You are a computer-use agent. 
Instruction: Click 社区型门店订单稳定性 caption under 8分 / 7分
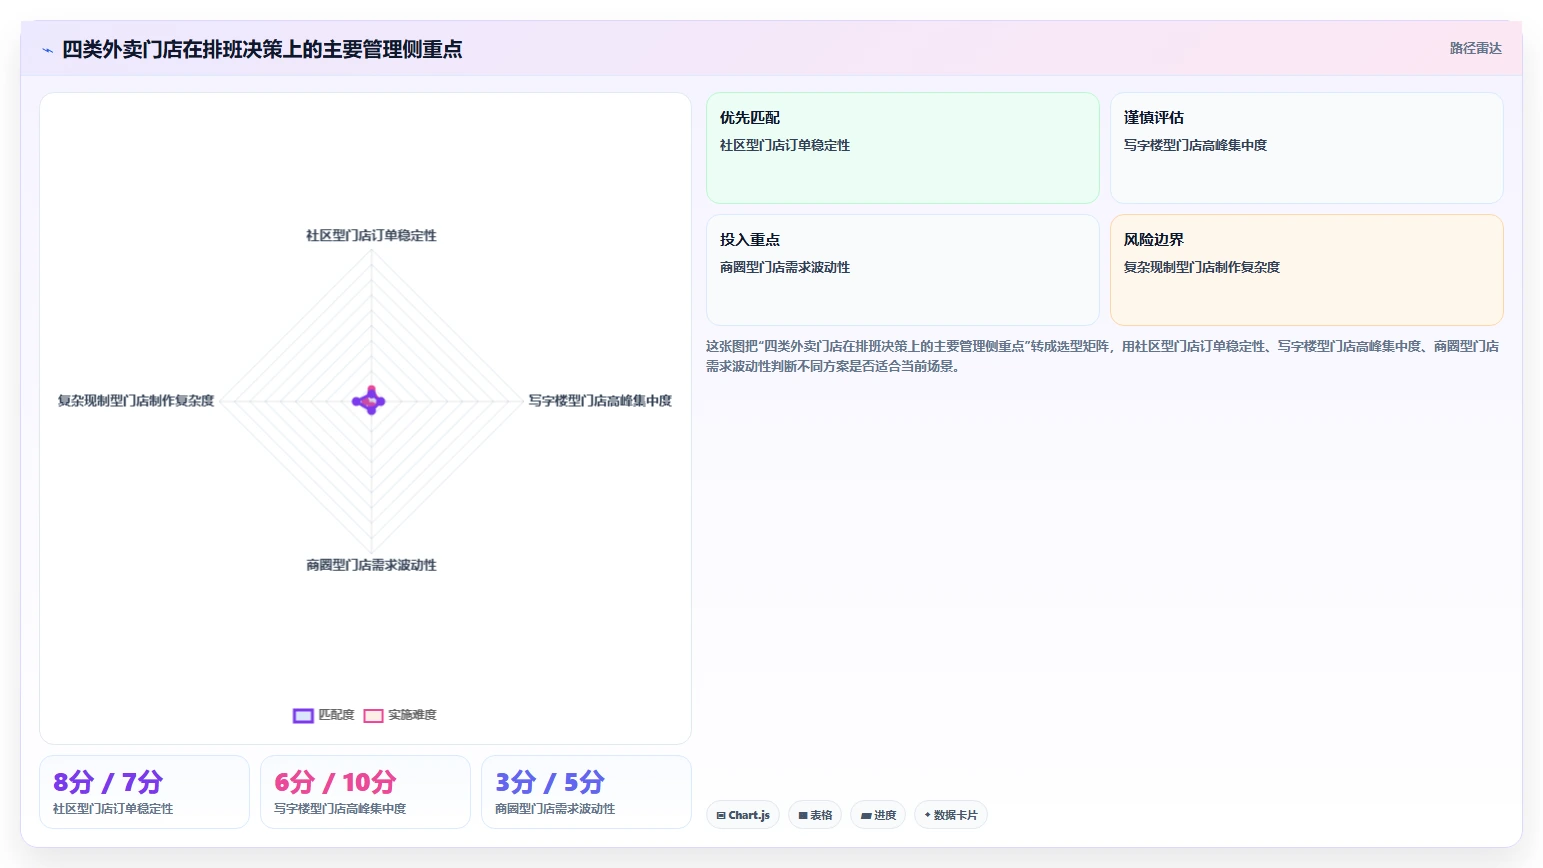pyautogui.click(x=113, y=809)
